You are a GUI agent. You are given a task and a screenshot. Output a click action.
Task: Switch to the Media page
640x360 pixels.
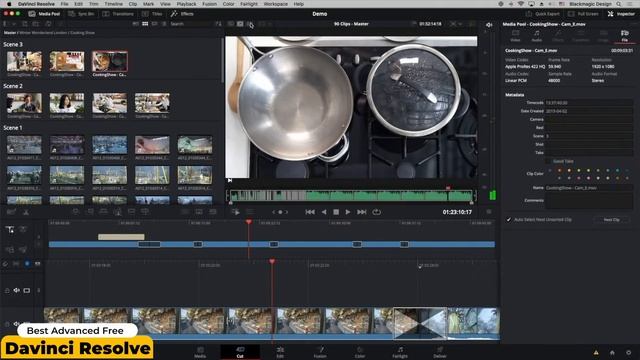click(x=200, y=352)
